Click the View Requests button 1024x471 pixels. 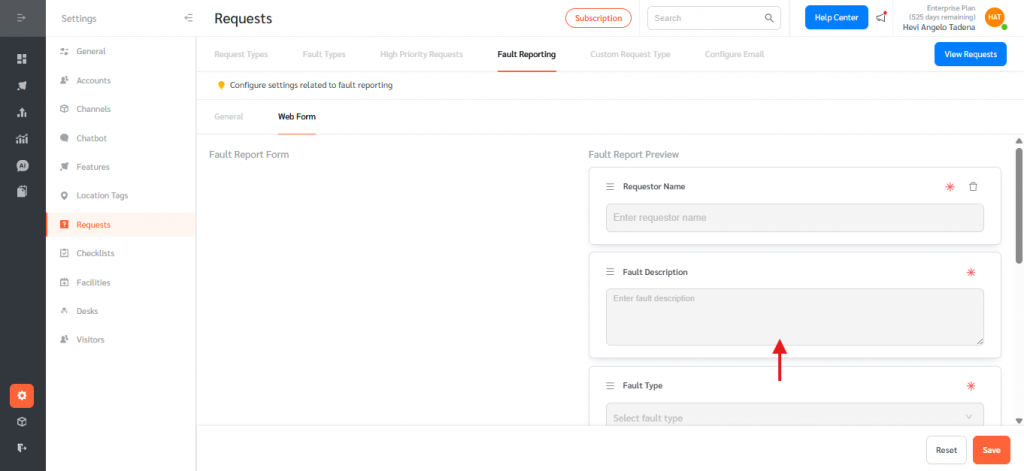pyautogui.click(x=969, y=55)
